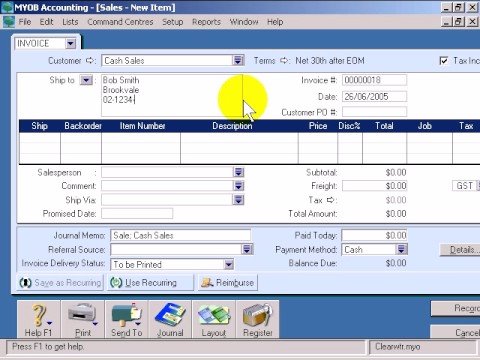Viewport: 480px width, 360px height.
Task: Click the Reimburse button
Action: [228, 283]
